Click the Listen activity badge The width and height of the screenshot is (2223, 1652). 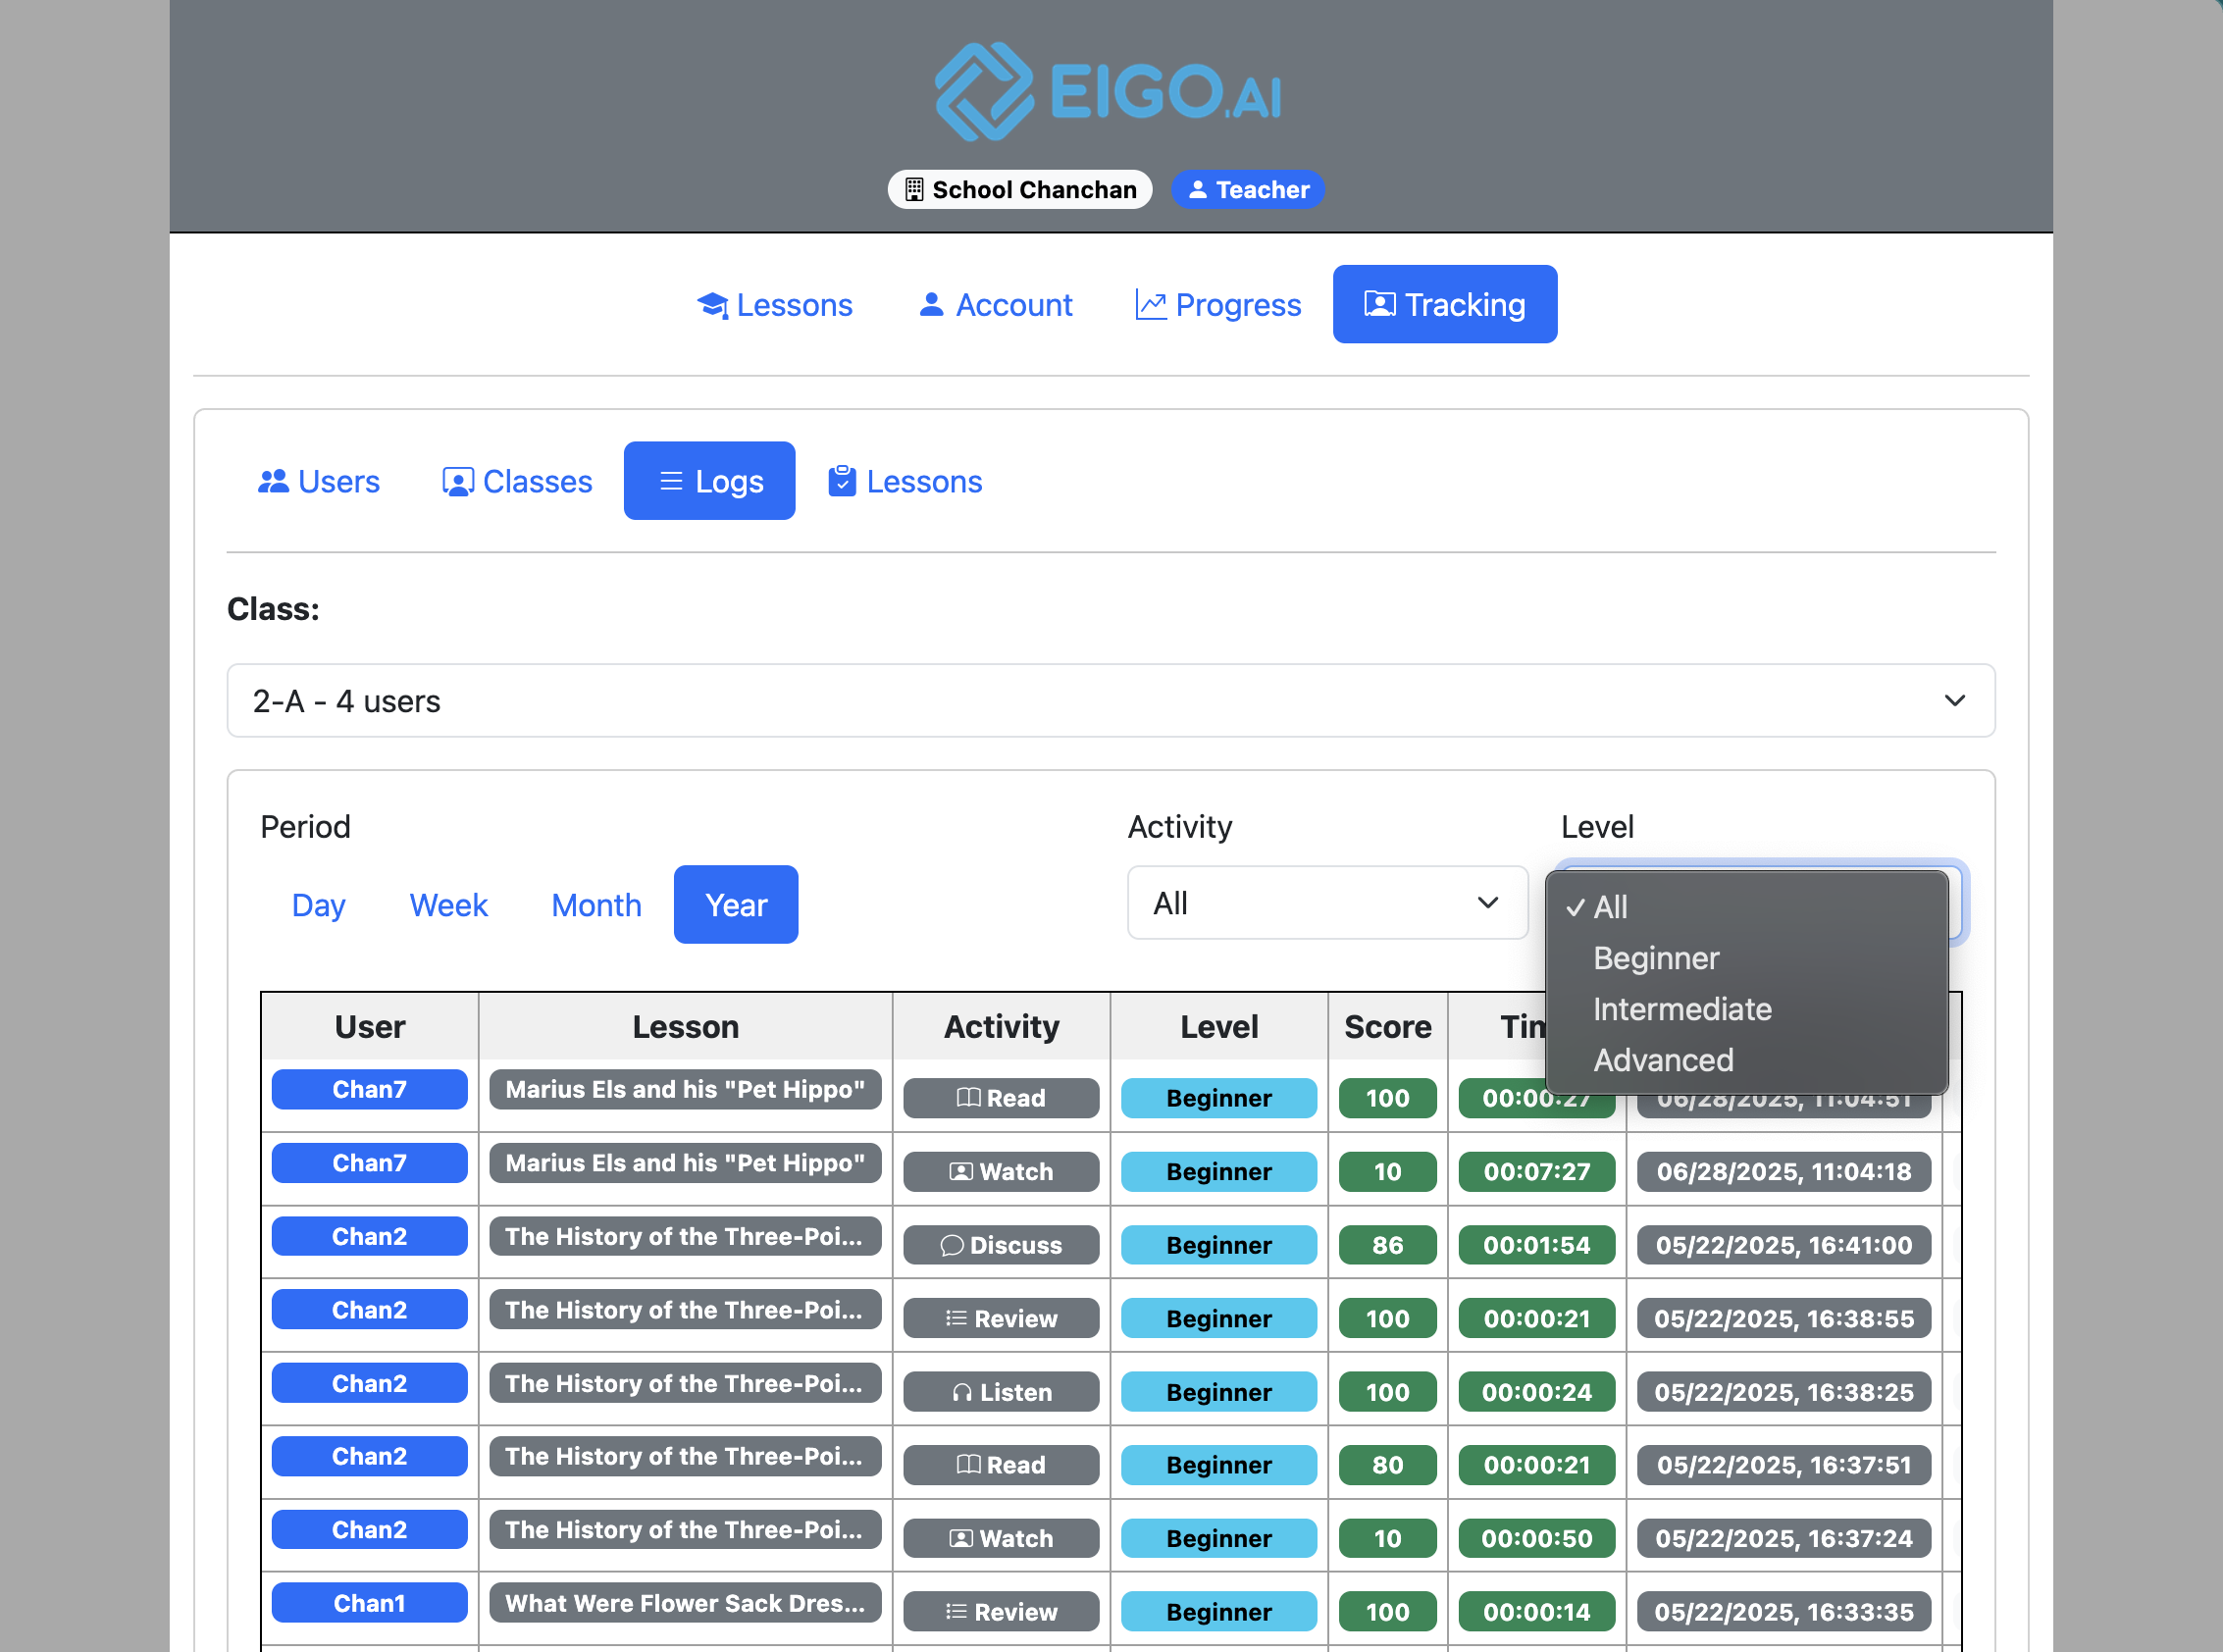(1001, 1393)
